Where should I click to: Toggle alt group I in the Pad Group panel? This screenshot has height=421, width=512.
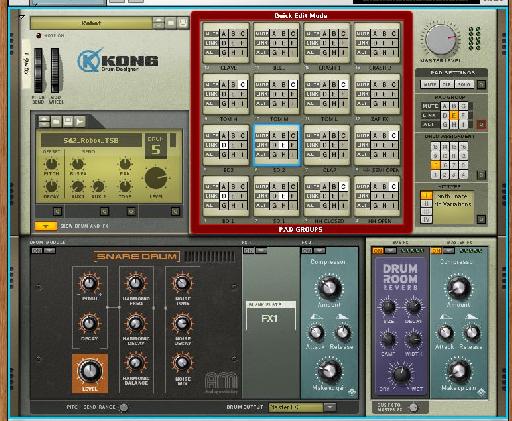pyautogui.click(x=463, y=124)
